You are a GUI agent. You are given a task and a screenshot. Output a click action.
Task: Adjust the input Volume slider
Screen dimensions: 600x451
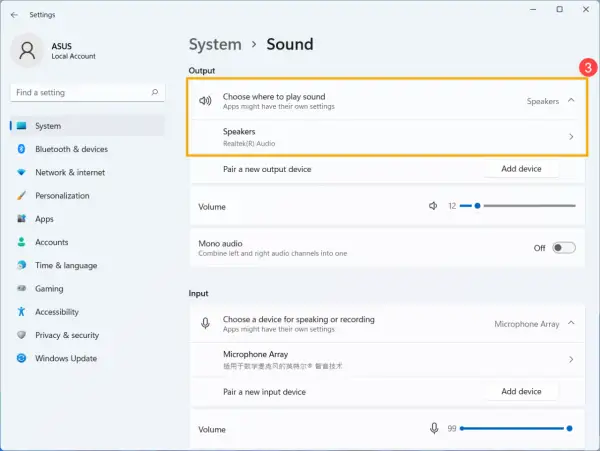516,428
